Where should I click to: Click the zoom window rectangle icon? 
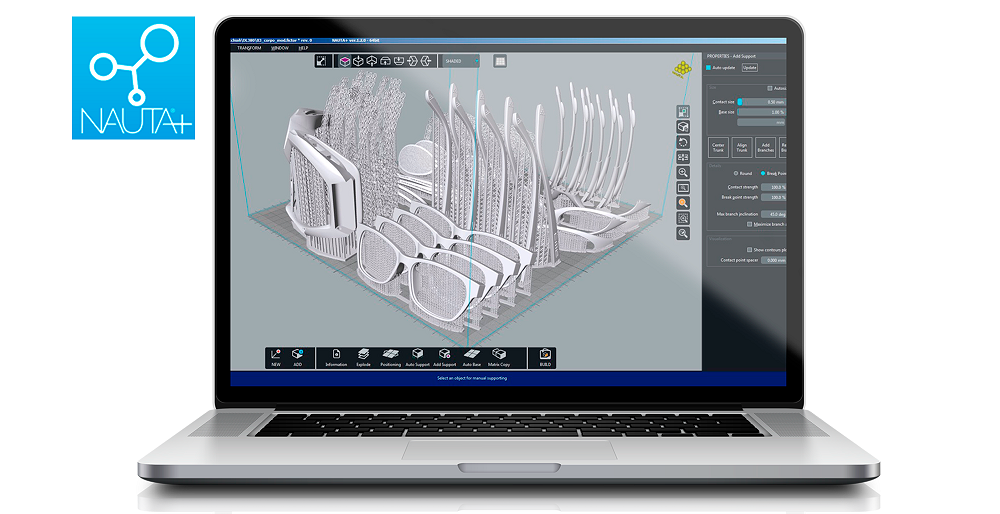pos(682,187)
